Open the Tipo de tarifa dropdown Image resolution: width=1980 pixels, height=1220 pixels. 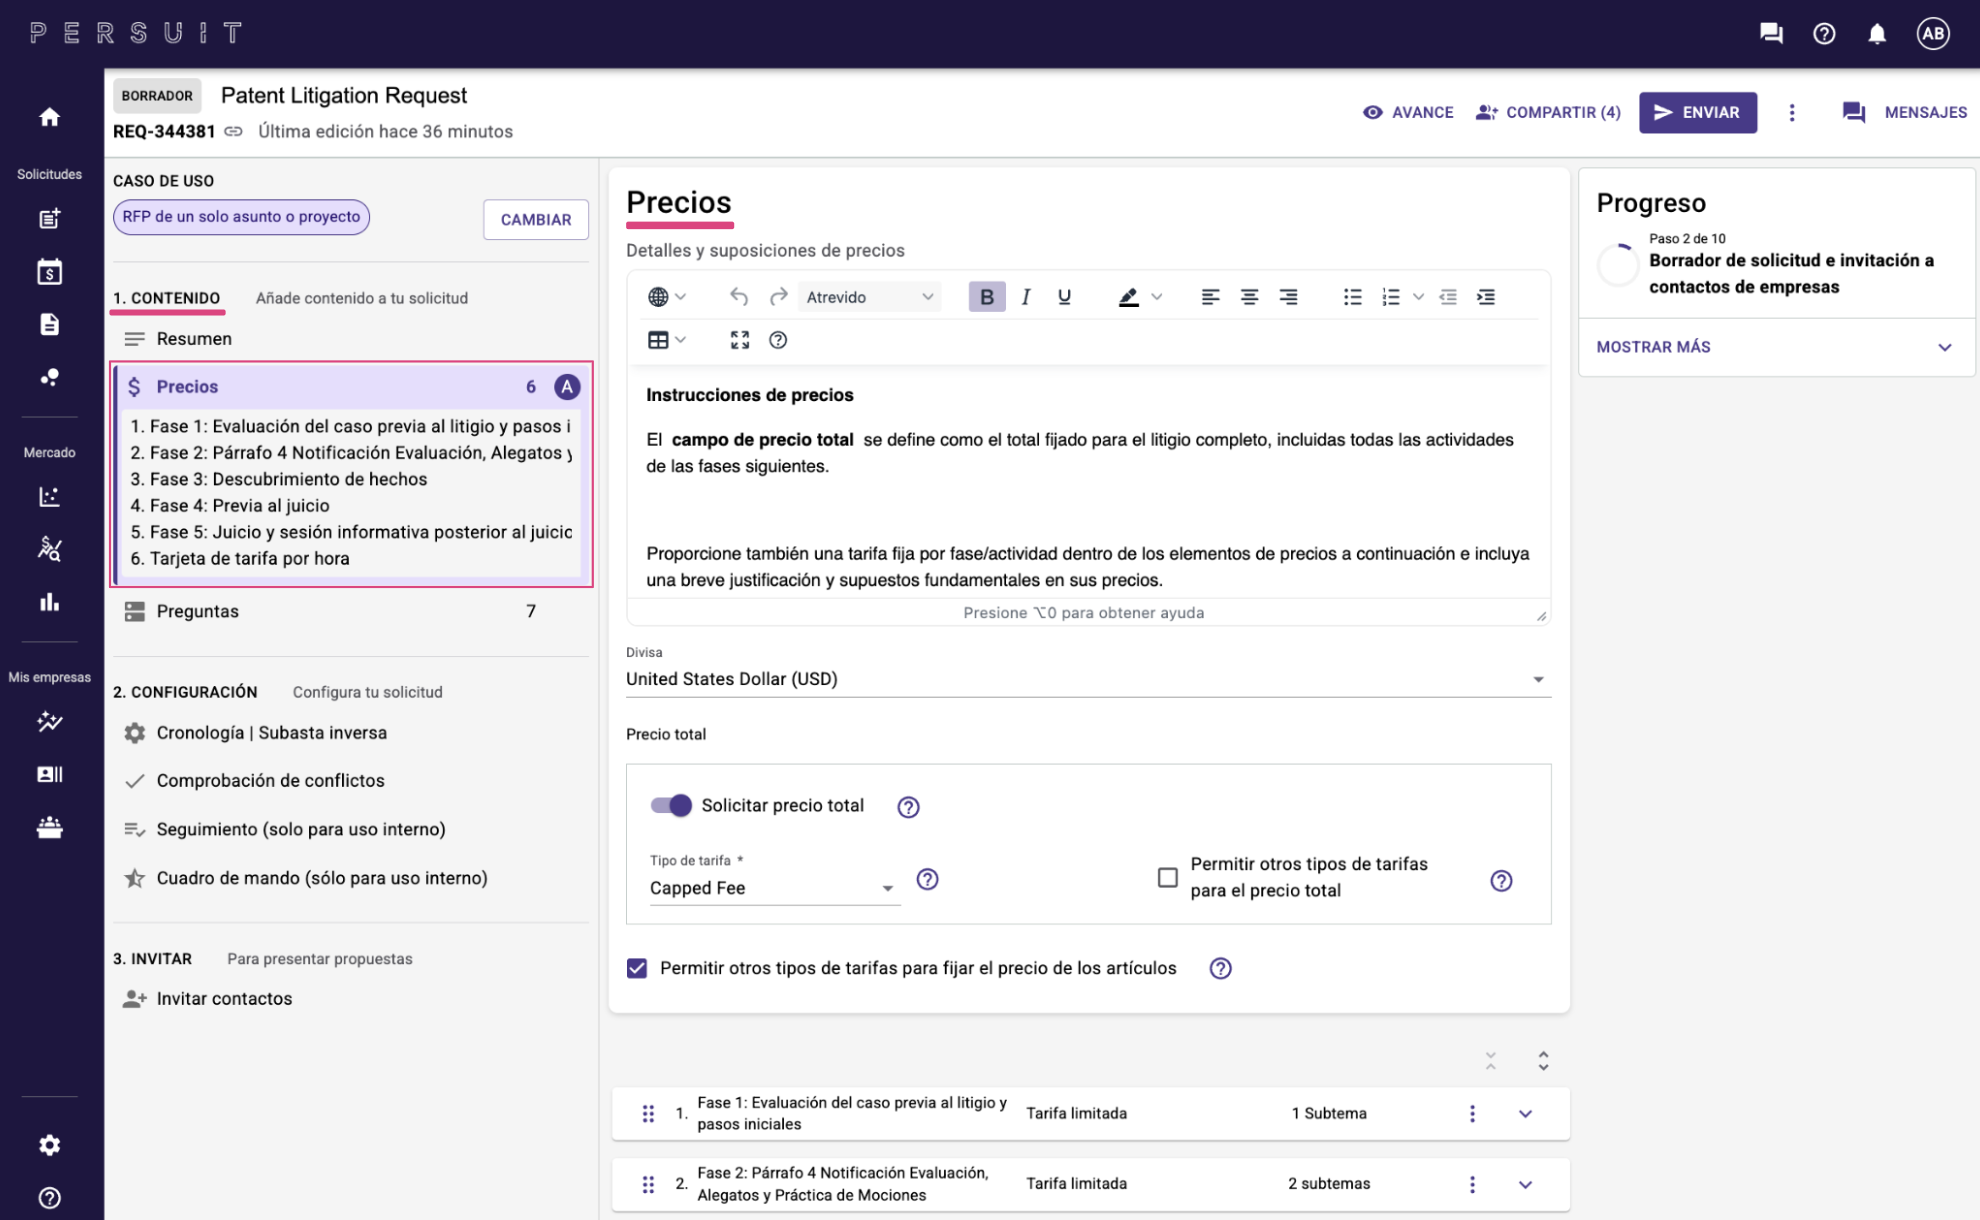tap(773, 888)
